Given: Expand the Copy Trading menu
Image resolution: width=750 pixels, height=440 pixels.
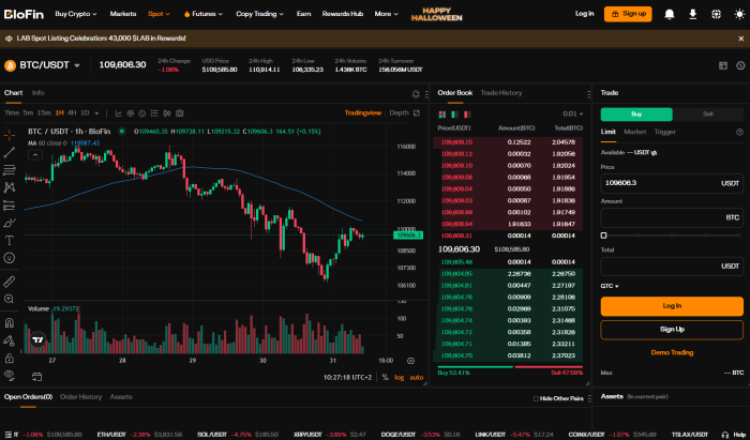Looking at the screenshot, I should pyautogui.click(x=260, y=14).
